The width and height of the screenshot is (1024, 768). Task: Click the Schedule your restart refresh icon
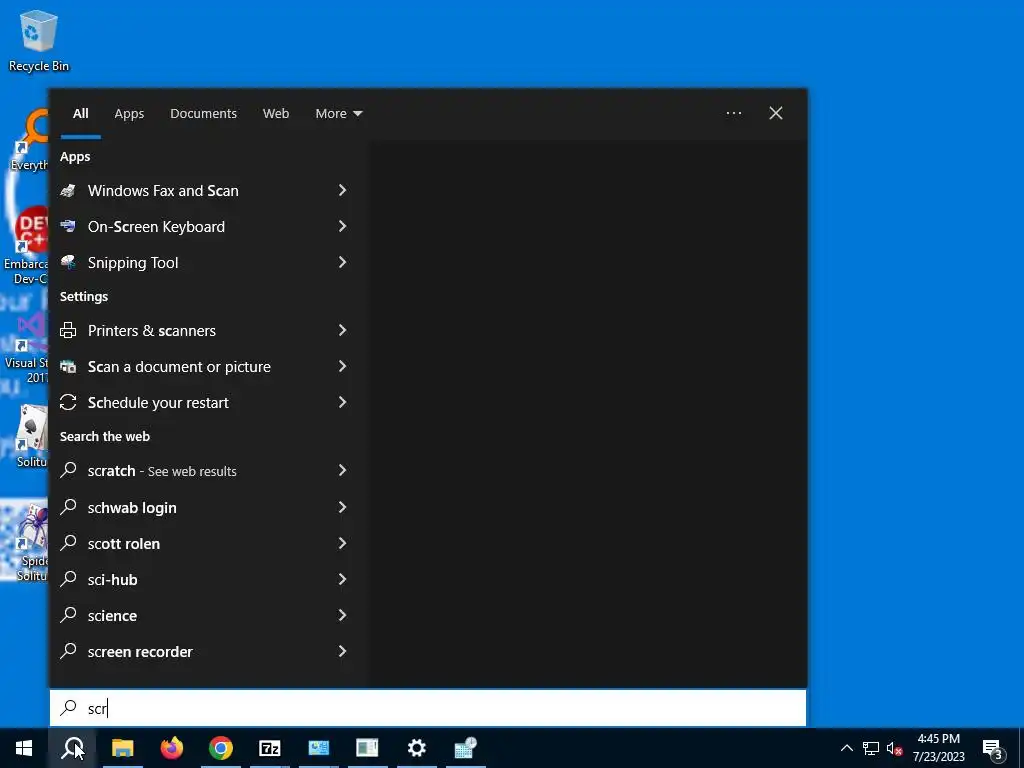click(x=68, y=402)
